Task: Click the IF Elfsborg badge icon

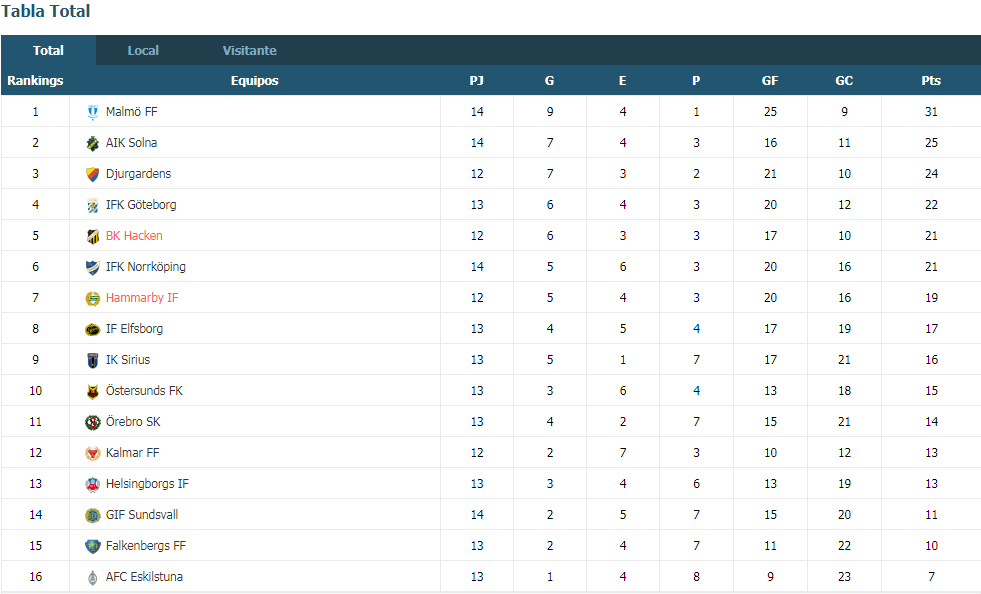Action: 93,329
